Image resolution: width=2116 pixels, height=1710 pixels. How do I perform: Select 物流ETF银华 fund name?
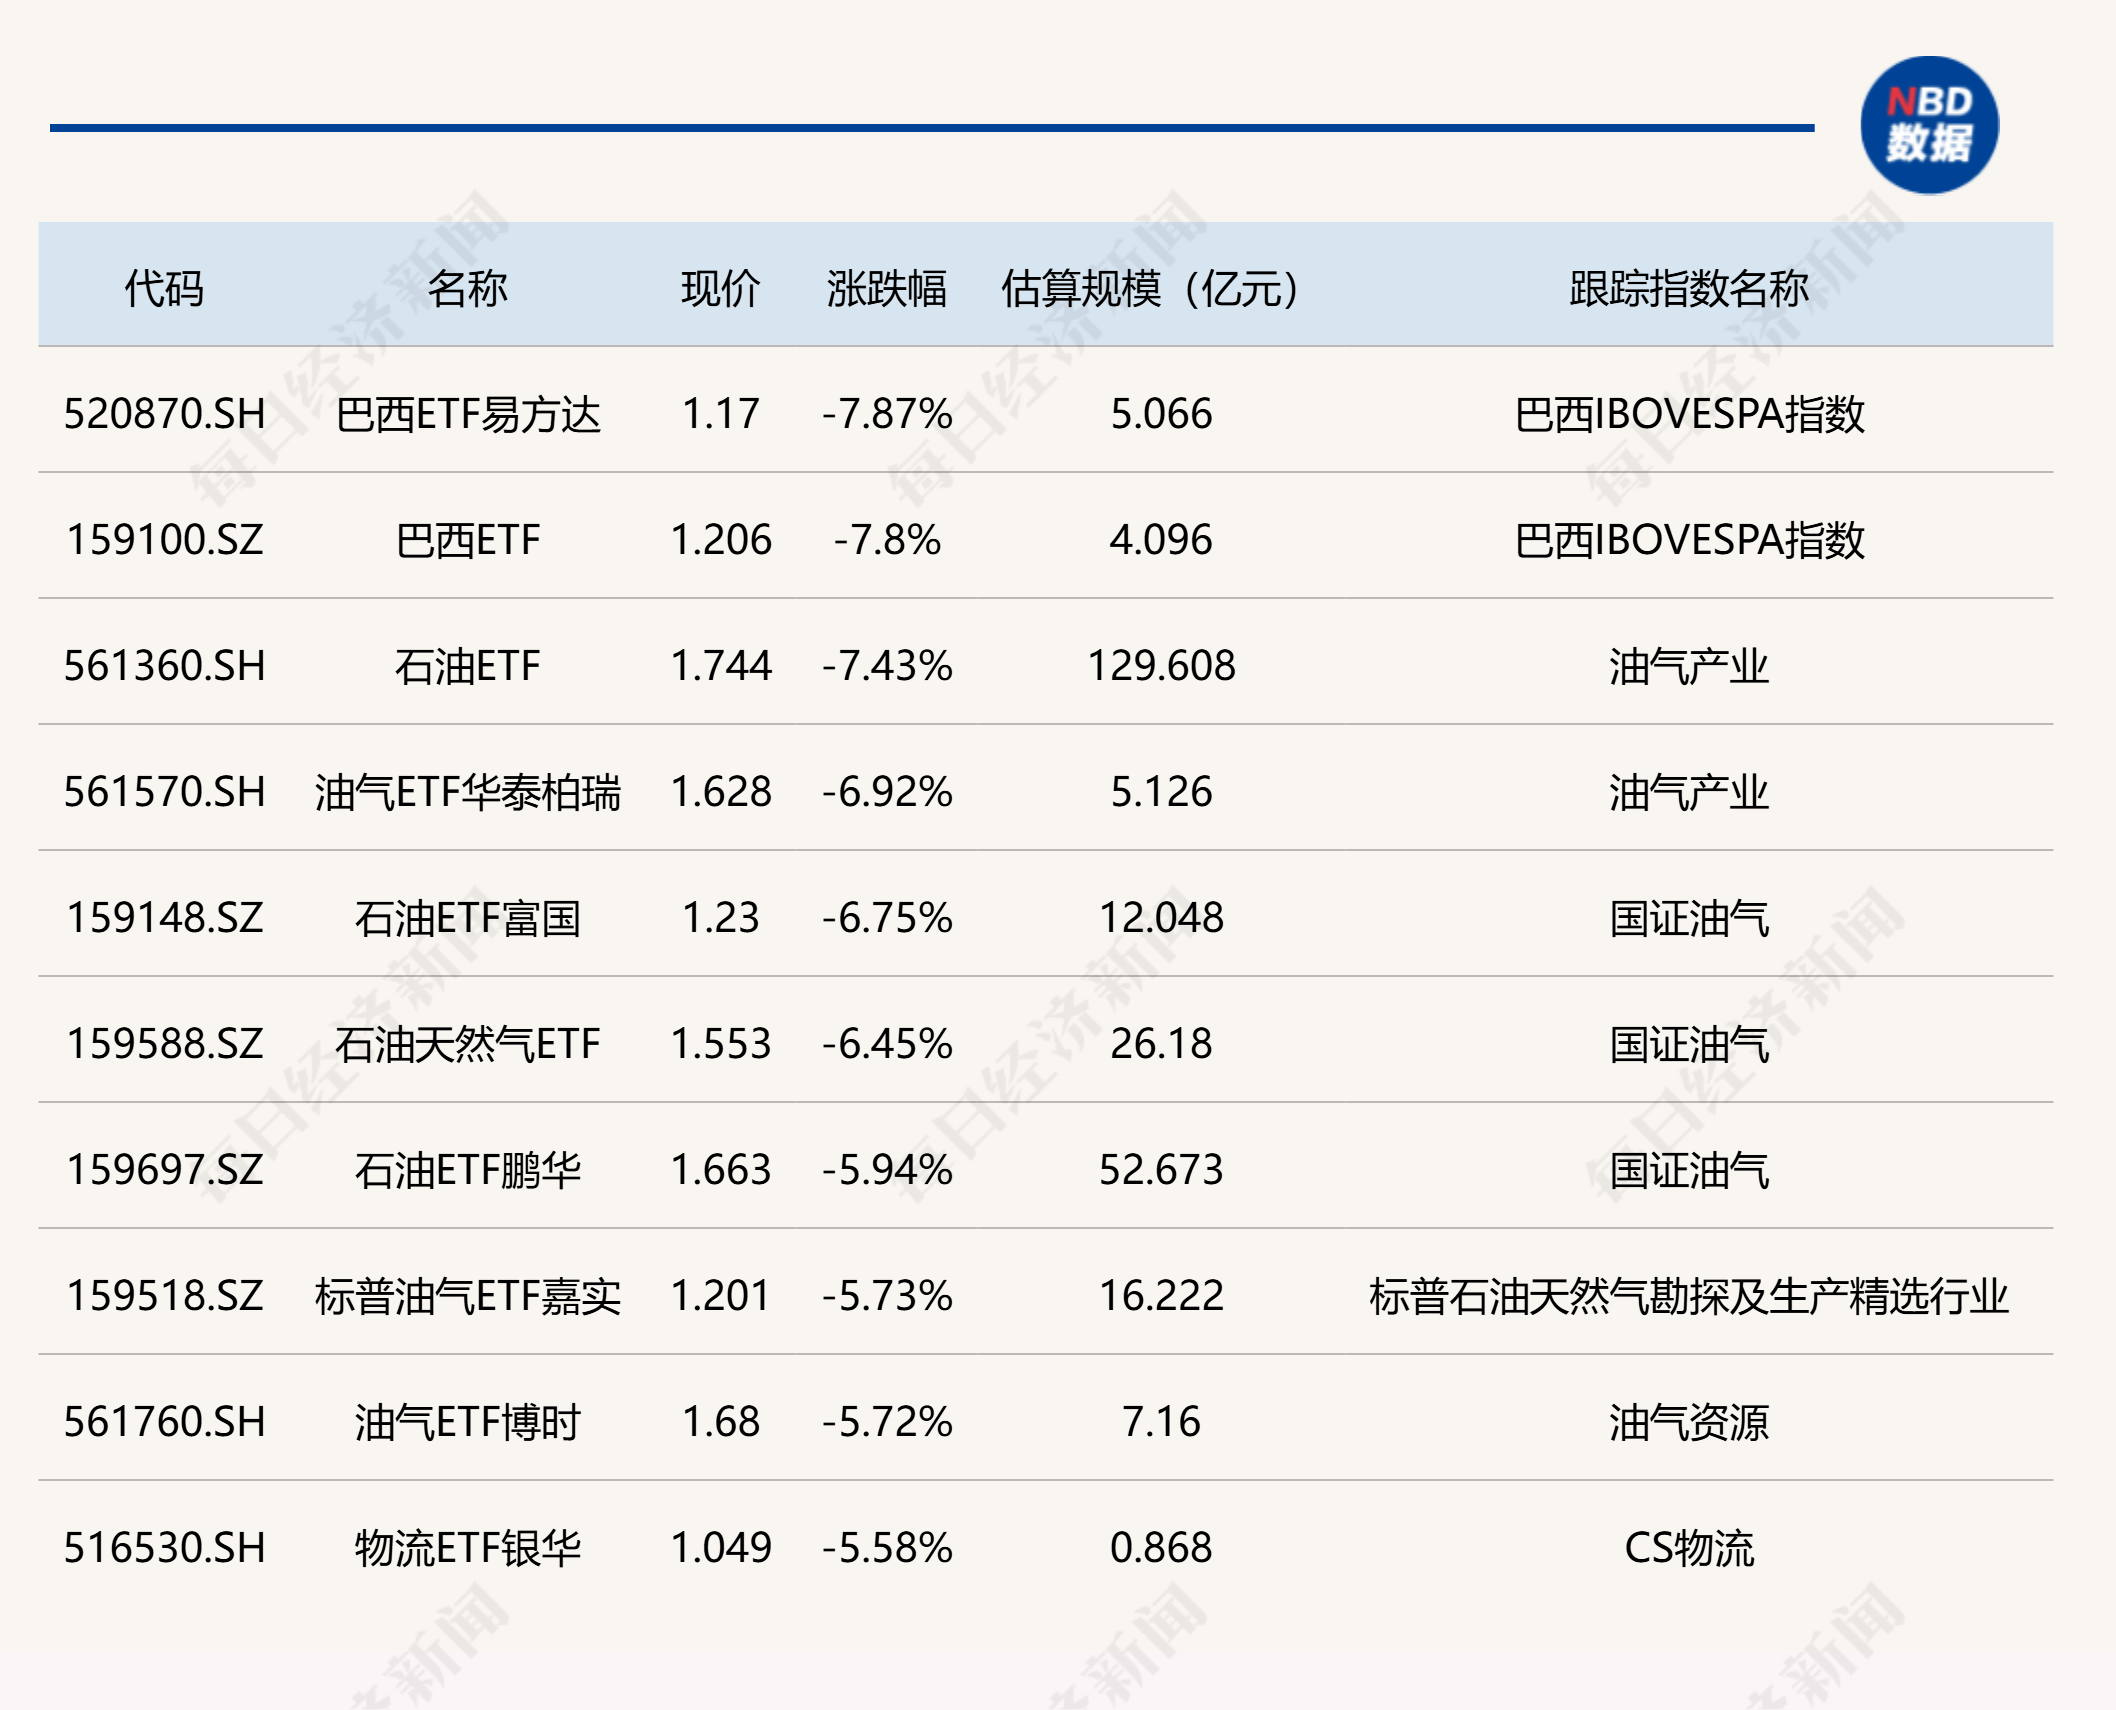click(467, 1548)
